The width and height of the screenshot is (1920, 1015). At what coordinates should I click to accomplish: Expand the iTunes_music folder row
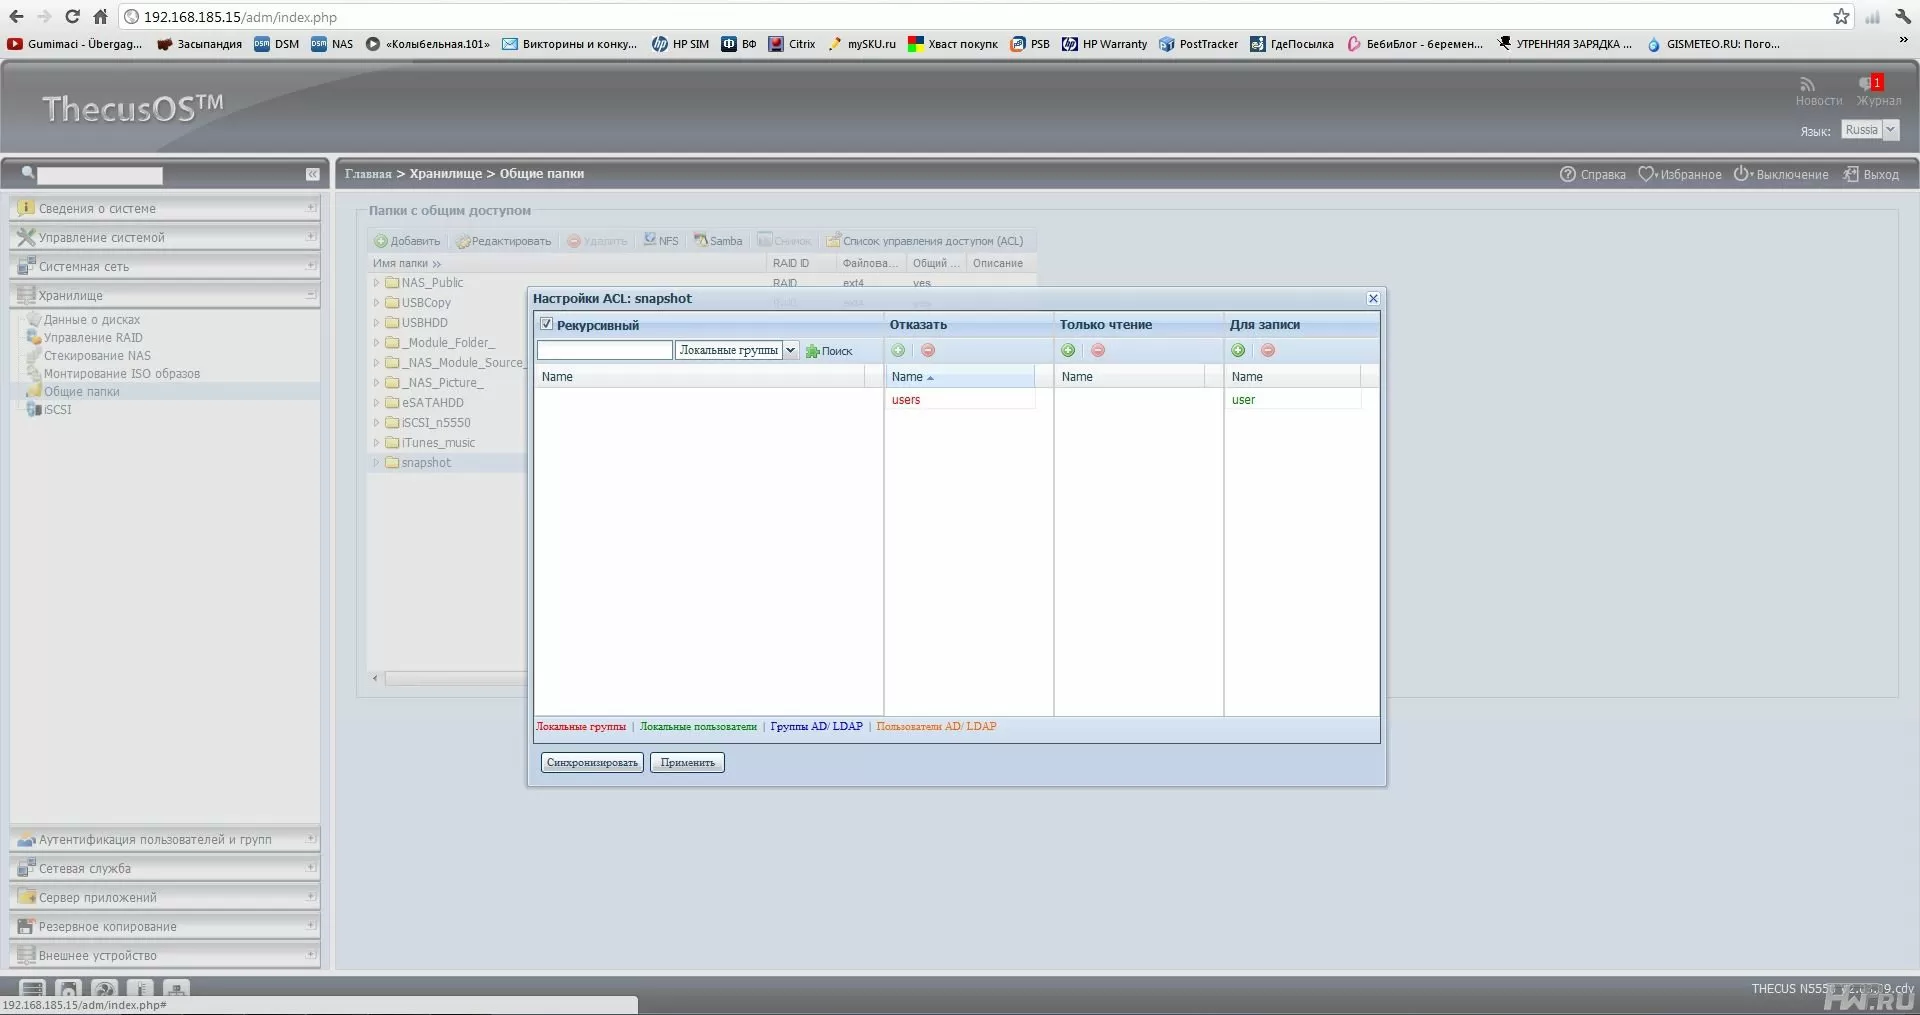click(377, 443)
